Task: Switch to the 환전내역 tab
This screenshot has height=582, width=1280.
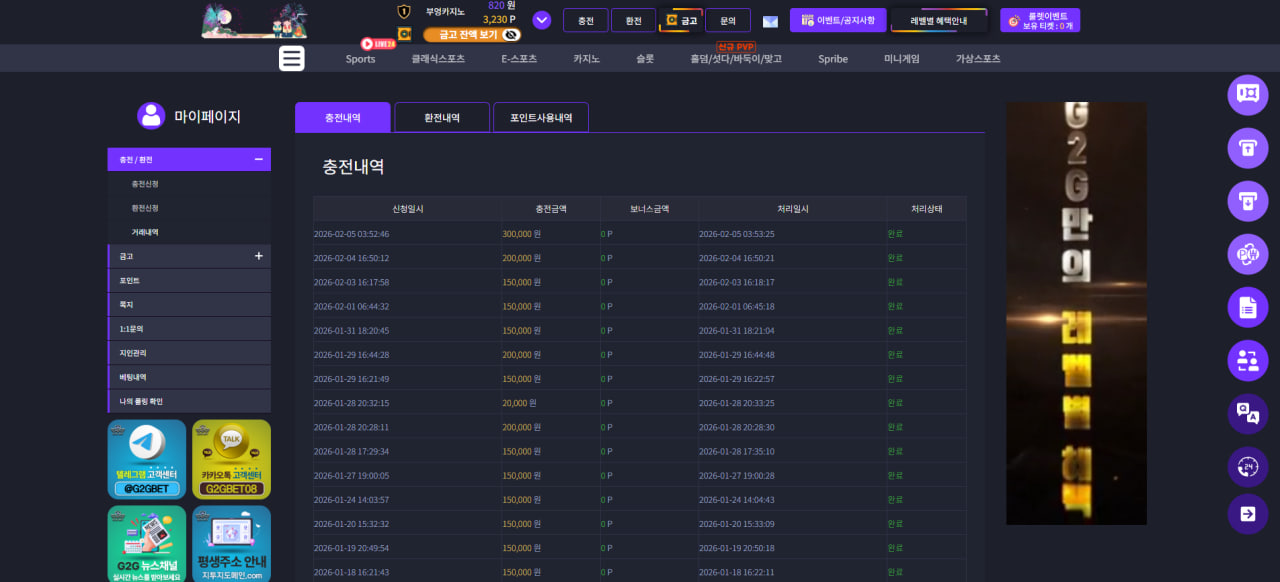Action: (x=442, y=117)
